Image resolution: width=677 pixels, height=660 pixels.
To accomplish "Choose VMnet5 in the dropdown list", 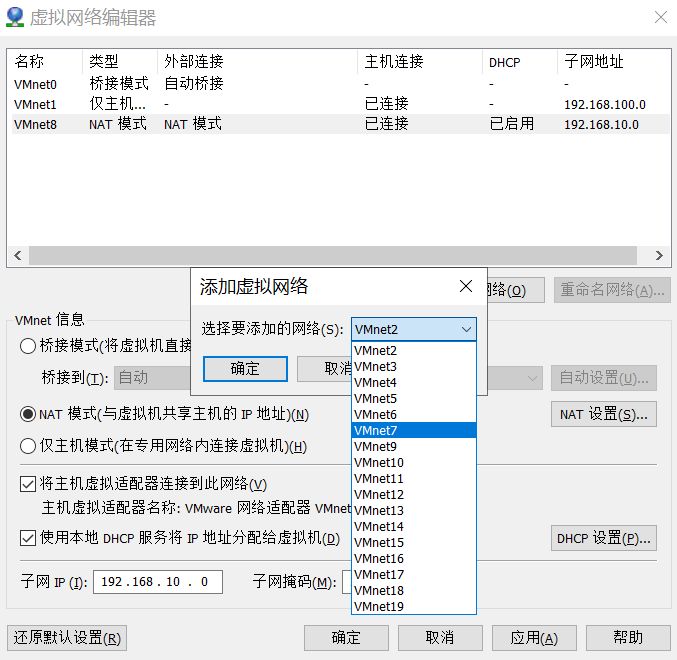I will point(414,398).
